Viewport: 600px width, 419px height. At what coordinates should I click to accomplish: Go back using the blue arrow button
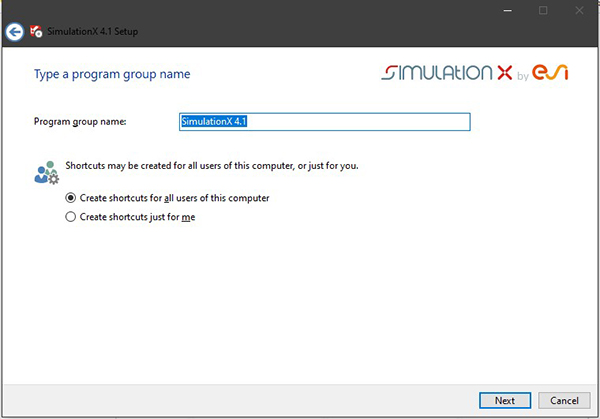tap(15, 32)
